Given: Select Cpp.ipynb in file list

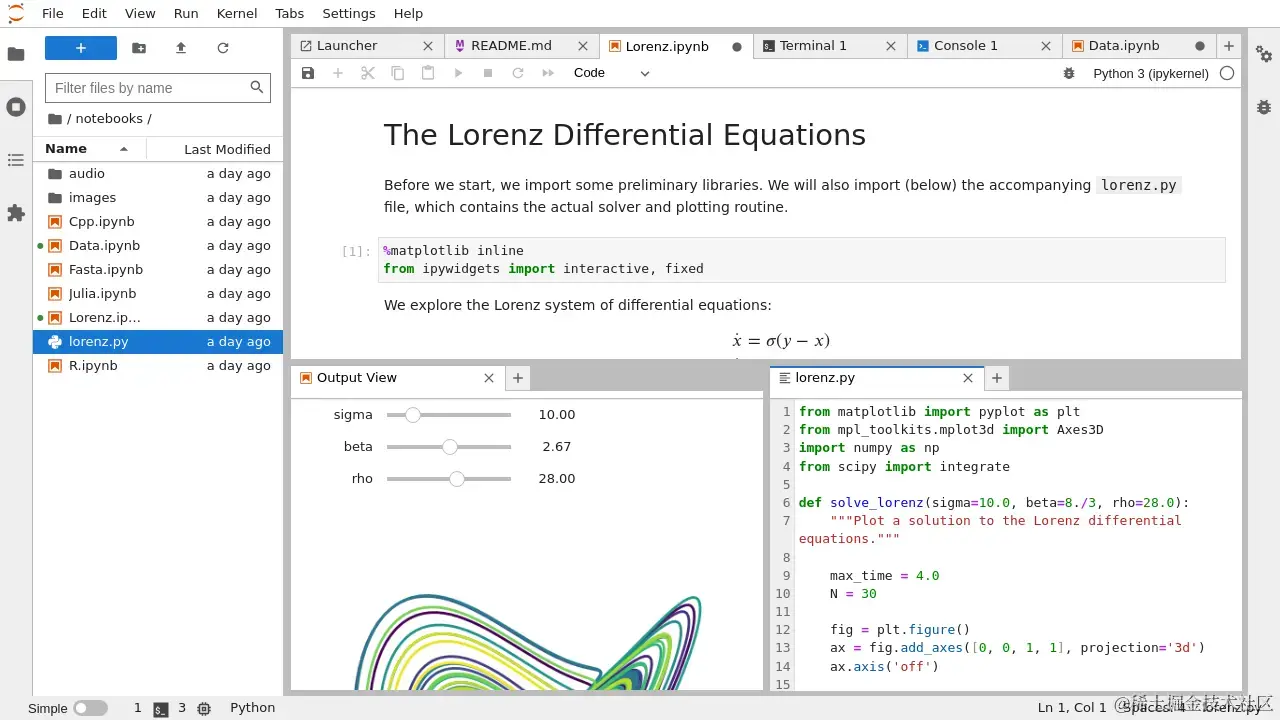Looking at the screenshot, I should point(158,222).
